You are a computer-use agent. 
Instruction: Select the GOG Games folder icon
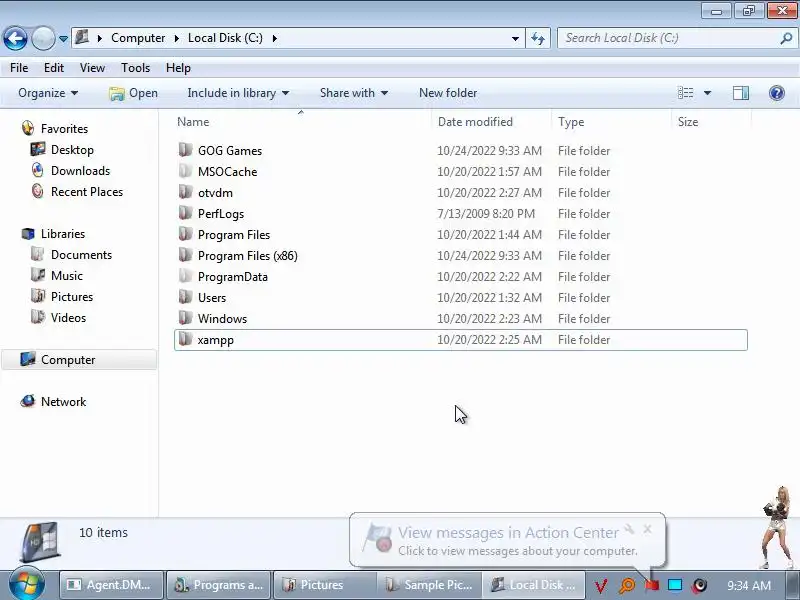click(x=186, y=150)
